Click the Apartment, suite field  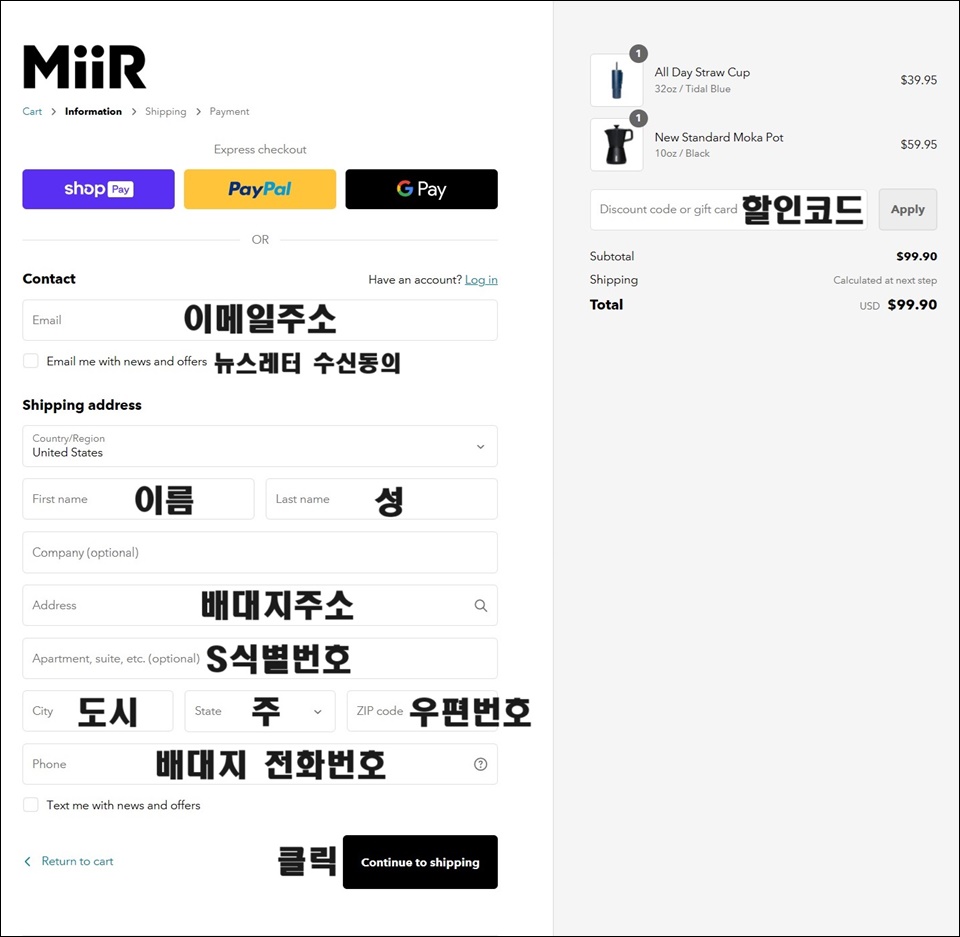(260, 658)
